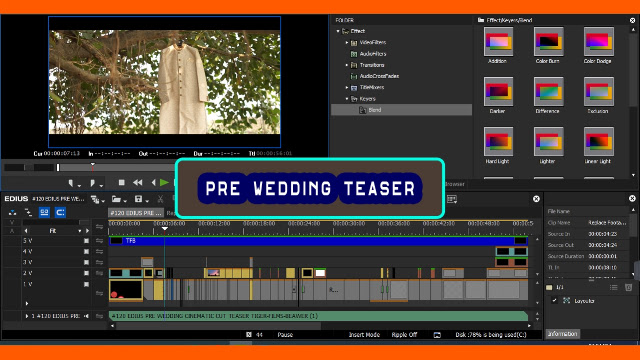Image resolution: width=640 pixels, height=360 pixels.
Task: Expand the Transitions folder
Action: click(347, 65)
